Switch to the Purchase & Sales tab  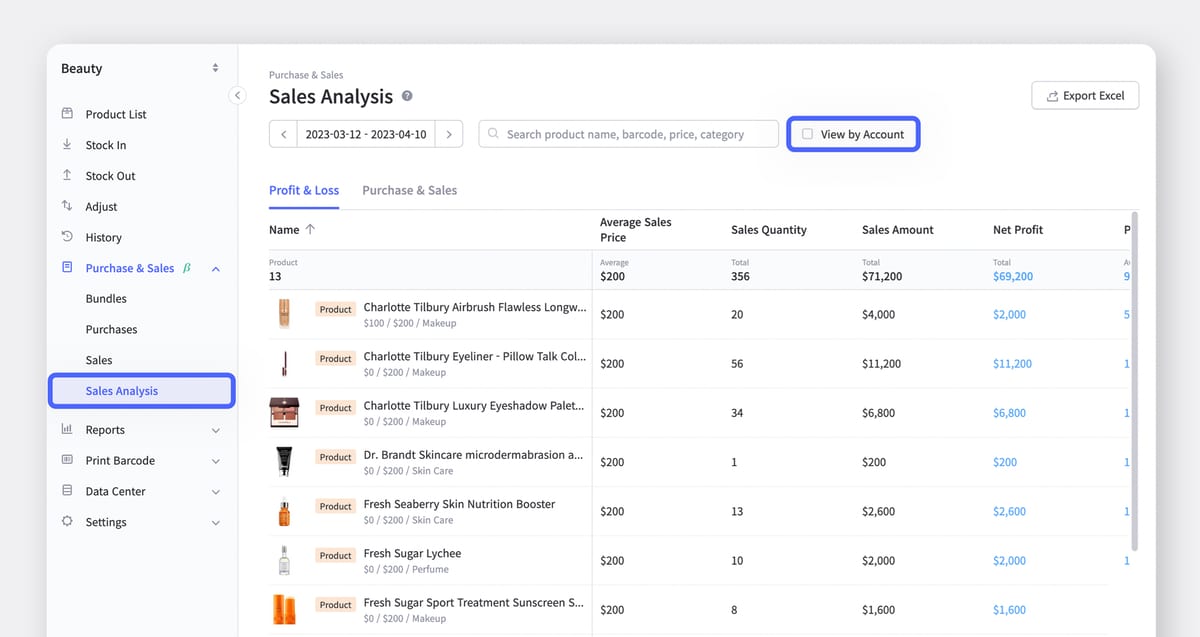point(409,189)
